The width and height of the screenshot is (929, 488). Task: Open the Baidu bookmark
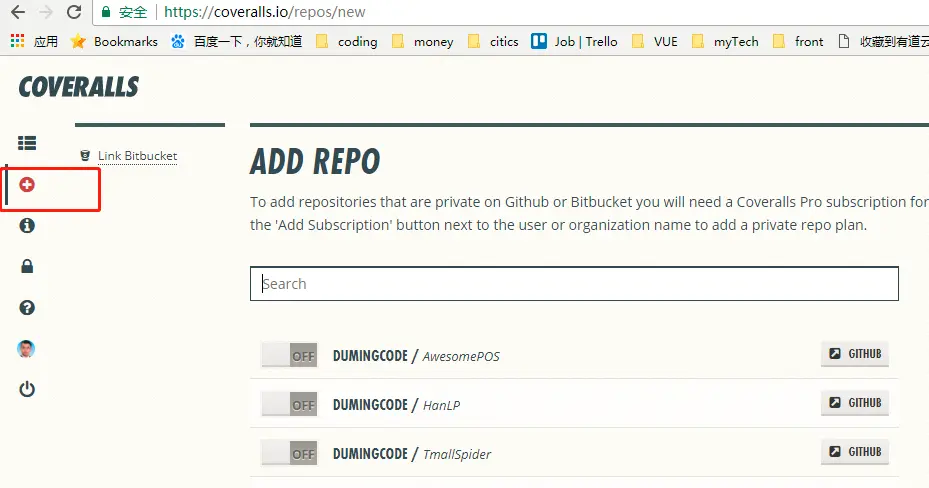coord(236,41)
